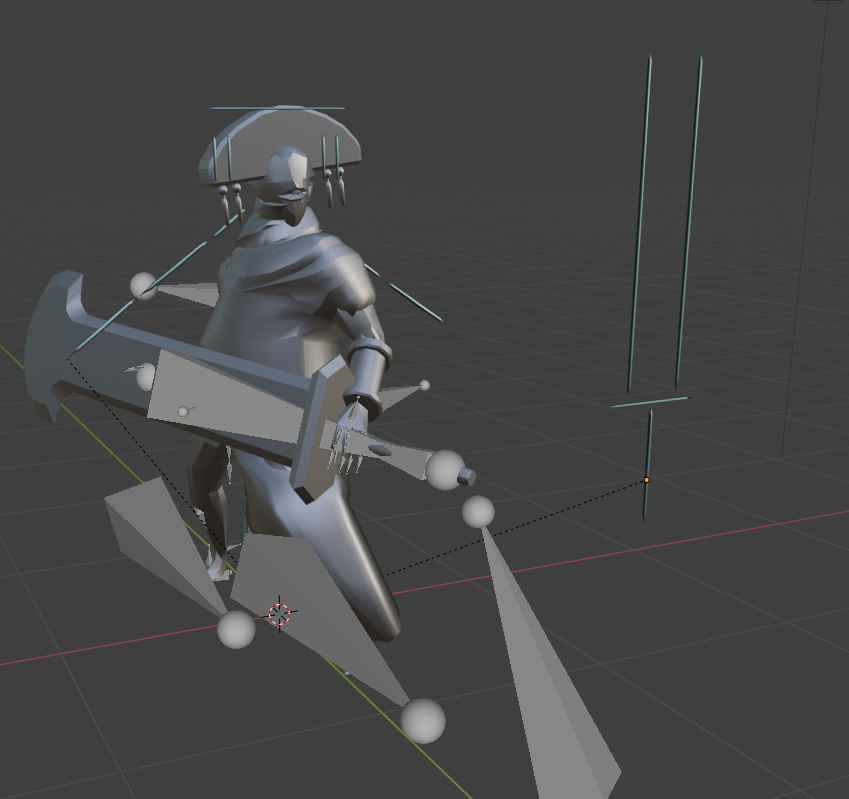Select the sword's cylindrical pommel end
Viewport: 849px width, 799px height.
pyautogui.click(x=467, y=477)
